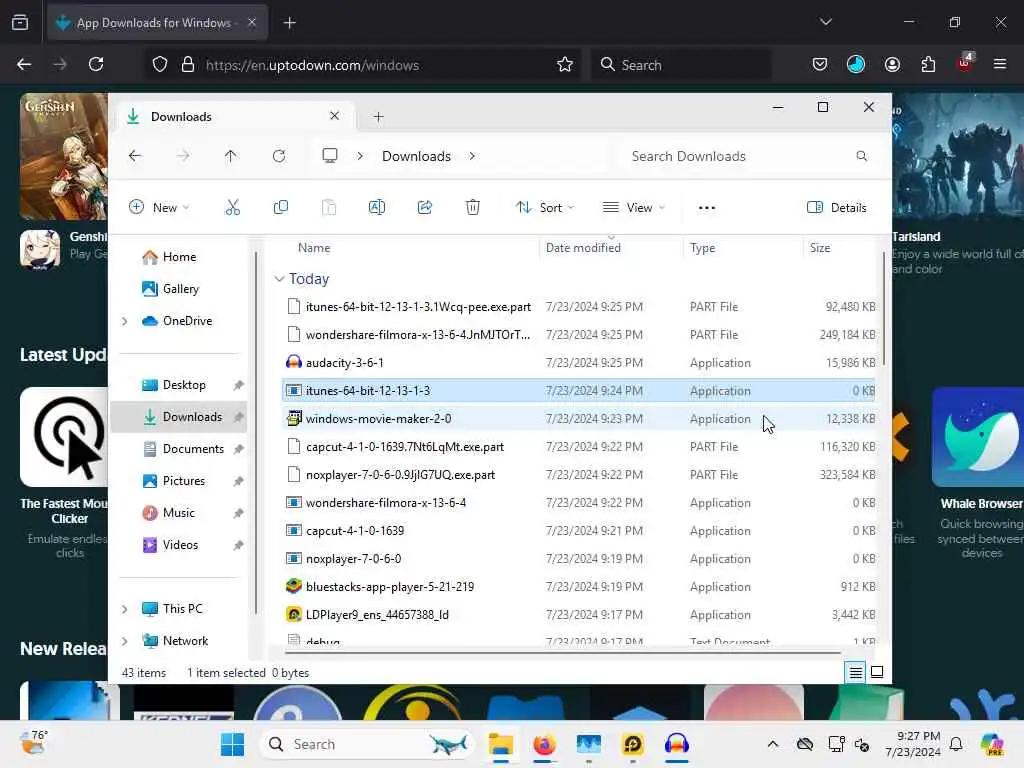This screenshot has width=1024, height=768.
Task: Click the Share icon in Explorer toolbar
Action: [x=424, y=208]
